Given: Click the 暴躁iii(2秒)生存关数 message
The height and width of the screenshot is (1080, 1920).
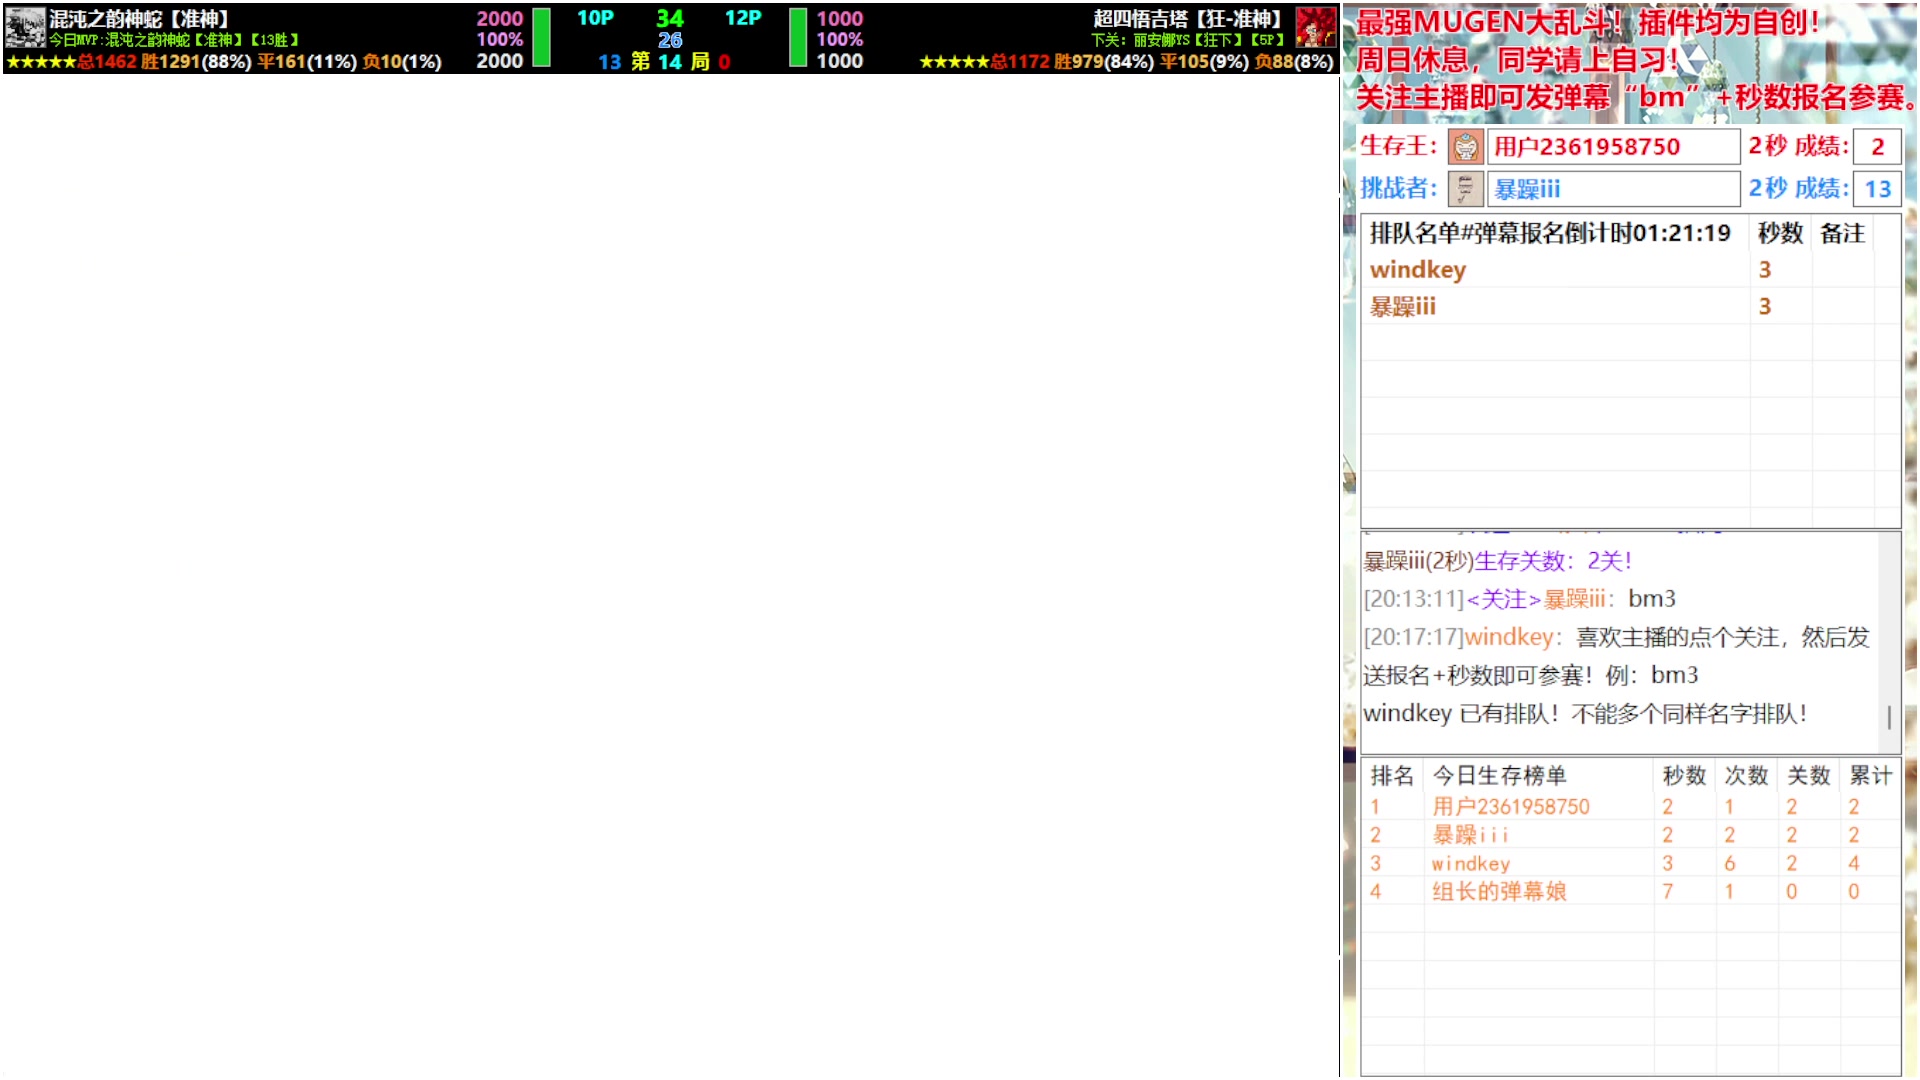Looking at the screenshot, I should (1497, 561).
